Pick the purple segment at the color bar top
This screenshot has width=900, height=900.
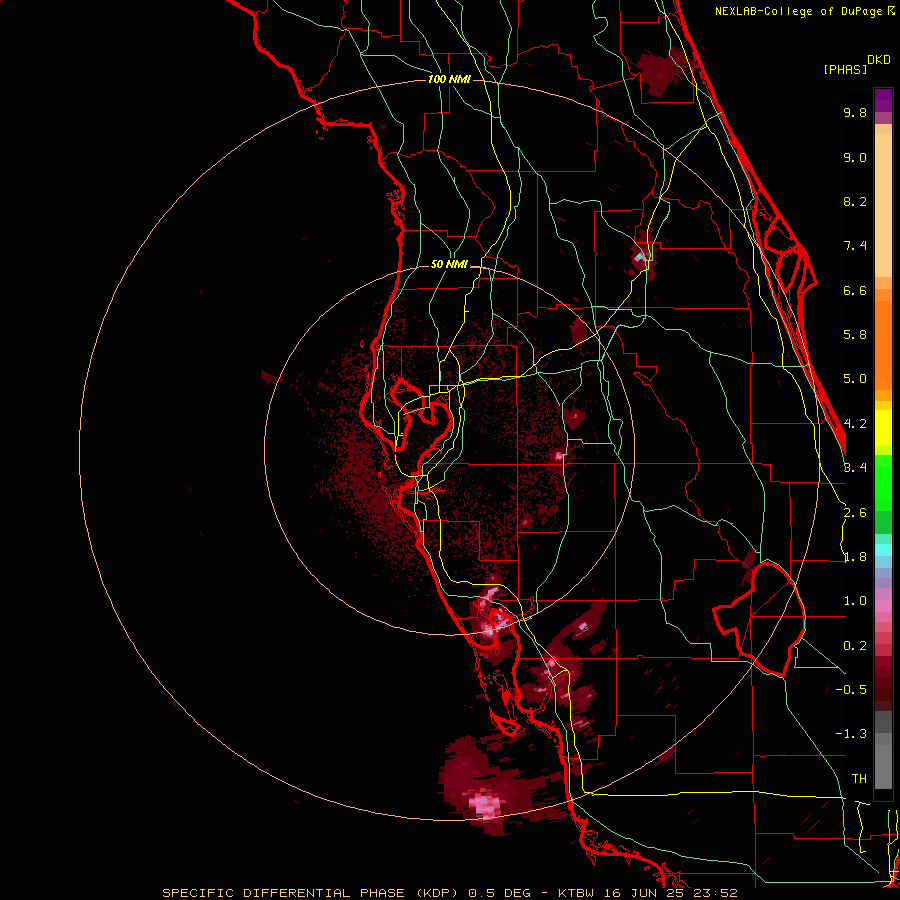[x=883, y=100]
